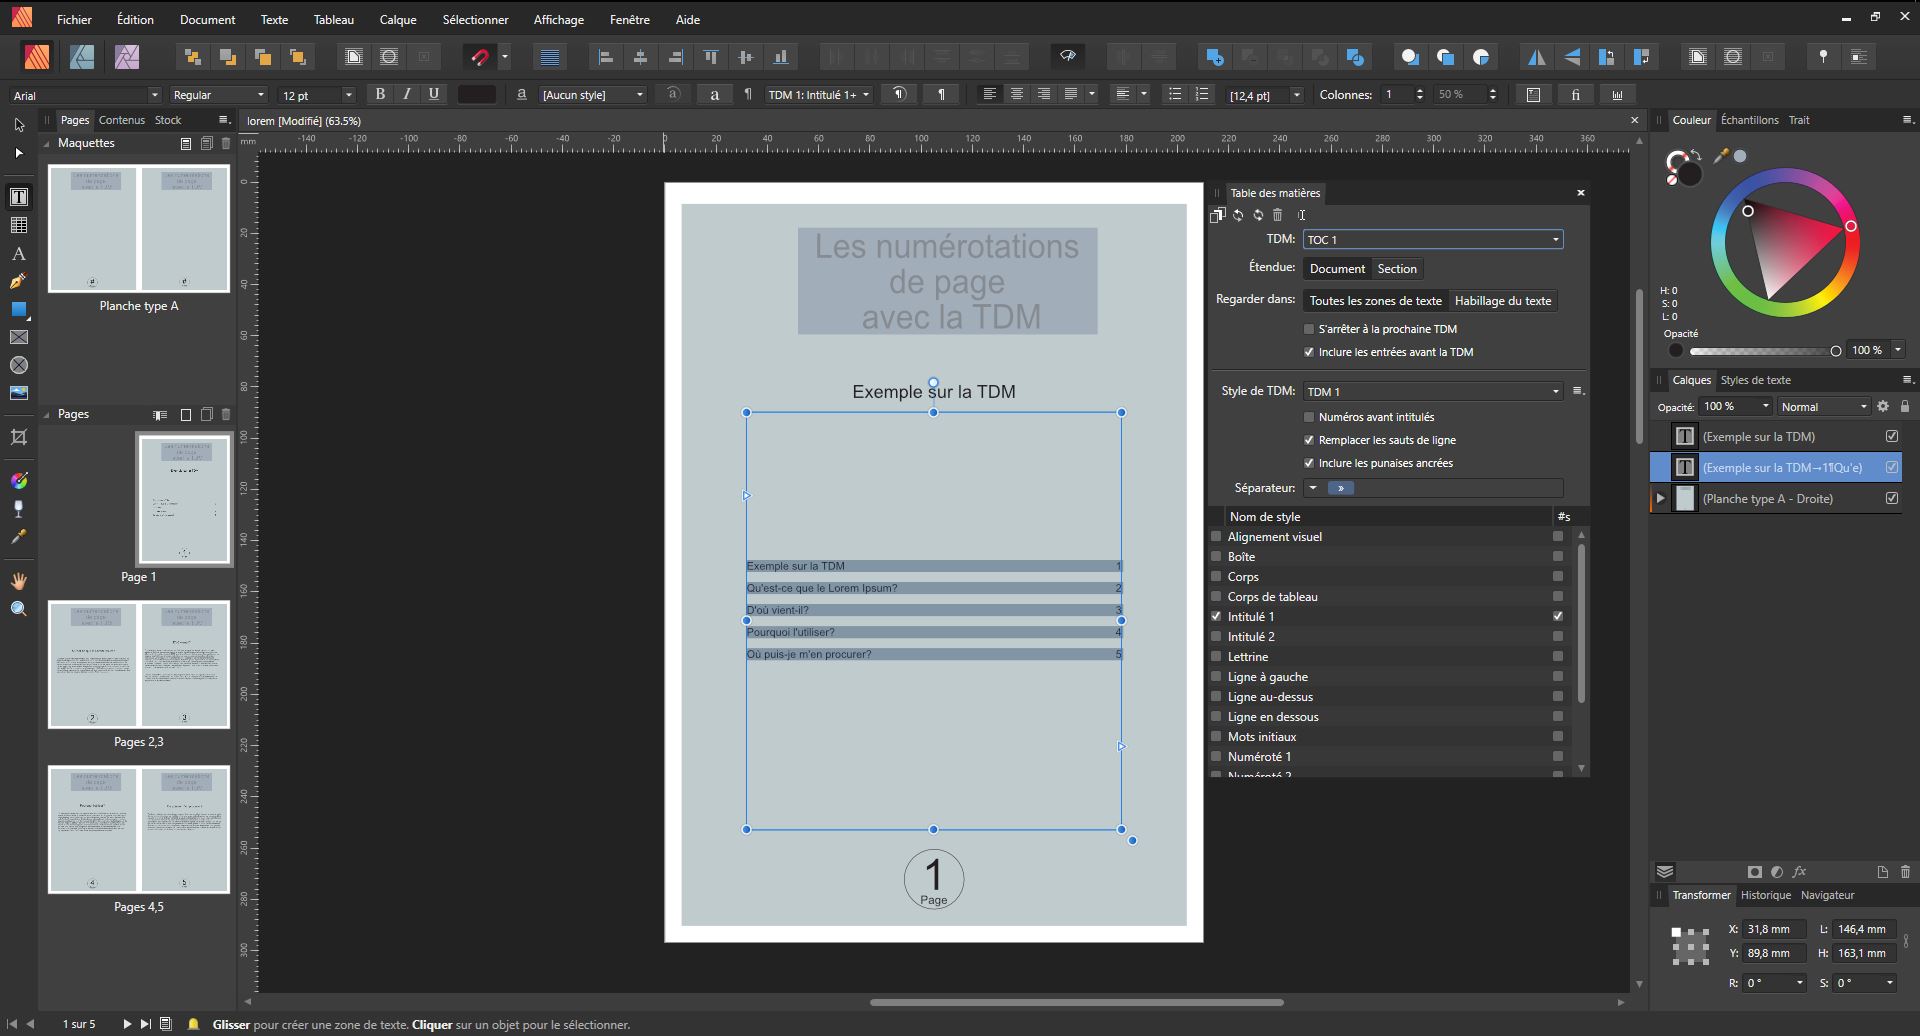Viewport: 1920px width, 1036px height.
Task: Uncheck Remplacer les sauts de ligne
Action: coord(1309,440)
